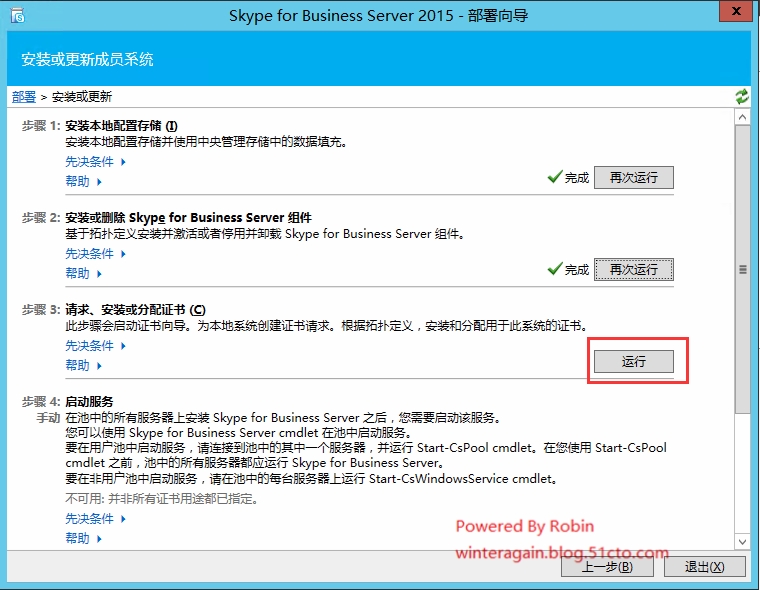Expand 先决条件 under step 3 certificates
This screenshot has width=760, height=590.
click(95, 346)
